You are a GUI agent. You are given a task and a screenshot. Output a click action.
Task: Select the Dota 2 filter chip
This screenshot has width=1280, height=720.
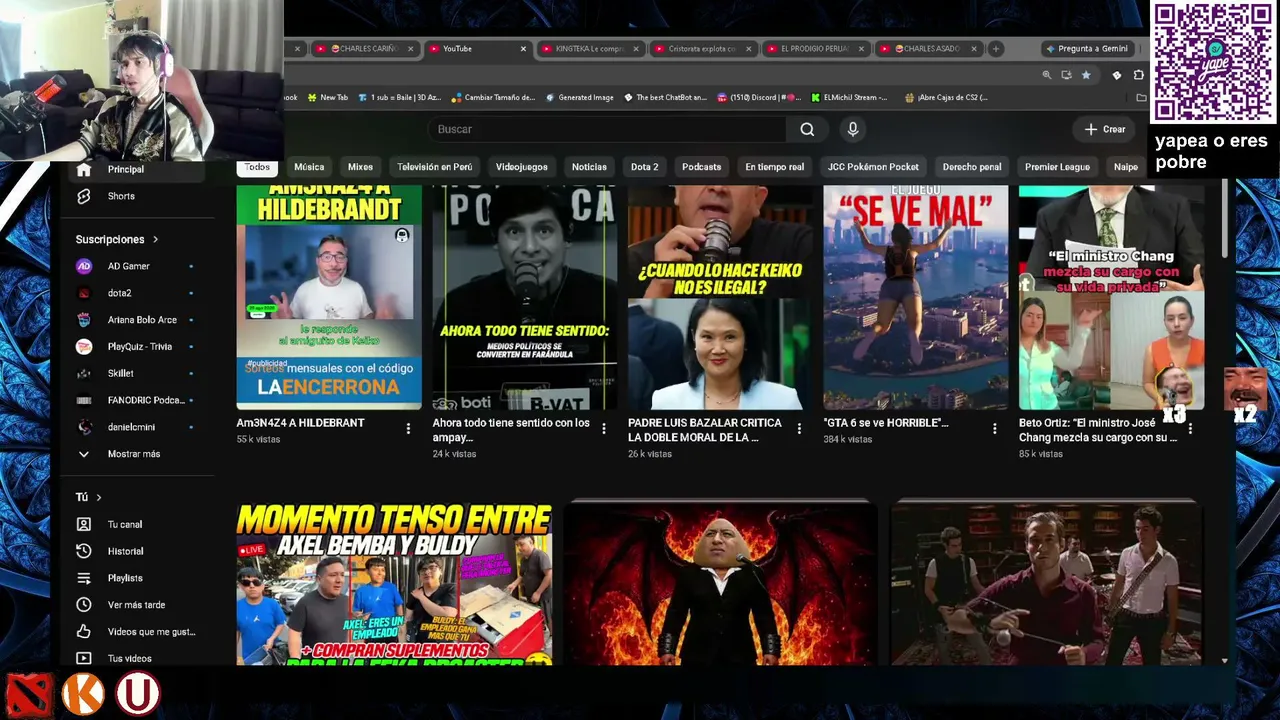pyautogui.click(x=645, y=167)
